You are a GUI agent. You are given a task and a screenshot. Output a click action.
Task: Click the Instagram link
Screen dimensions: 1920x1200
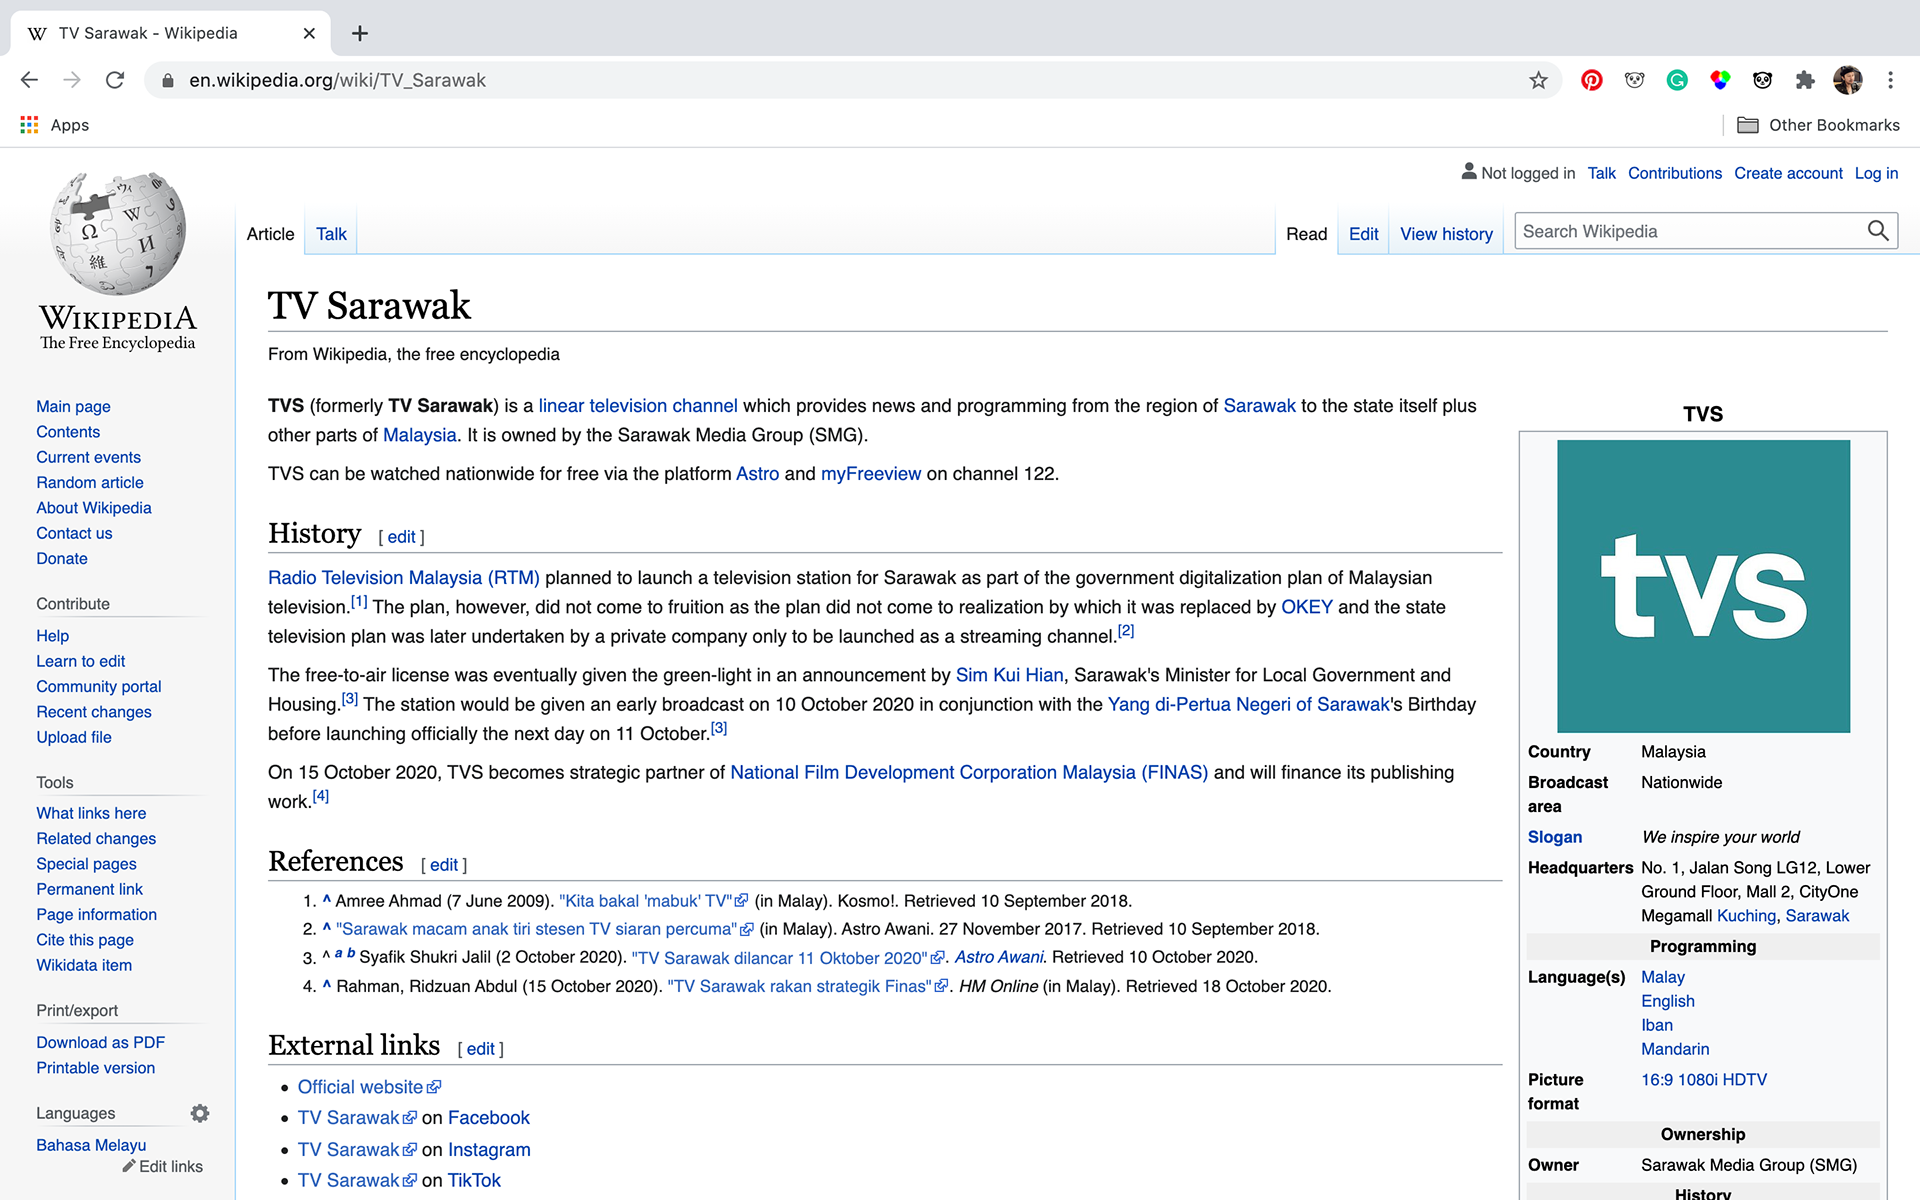(x=489, y=1150)
